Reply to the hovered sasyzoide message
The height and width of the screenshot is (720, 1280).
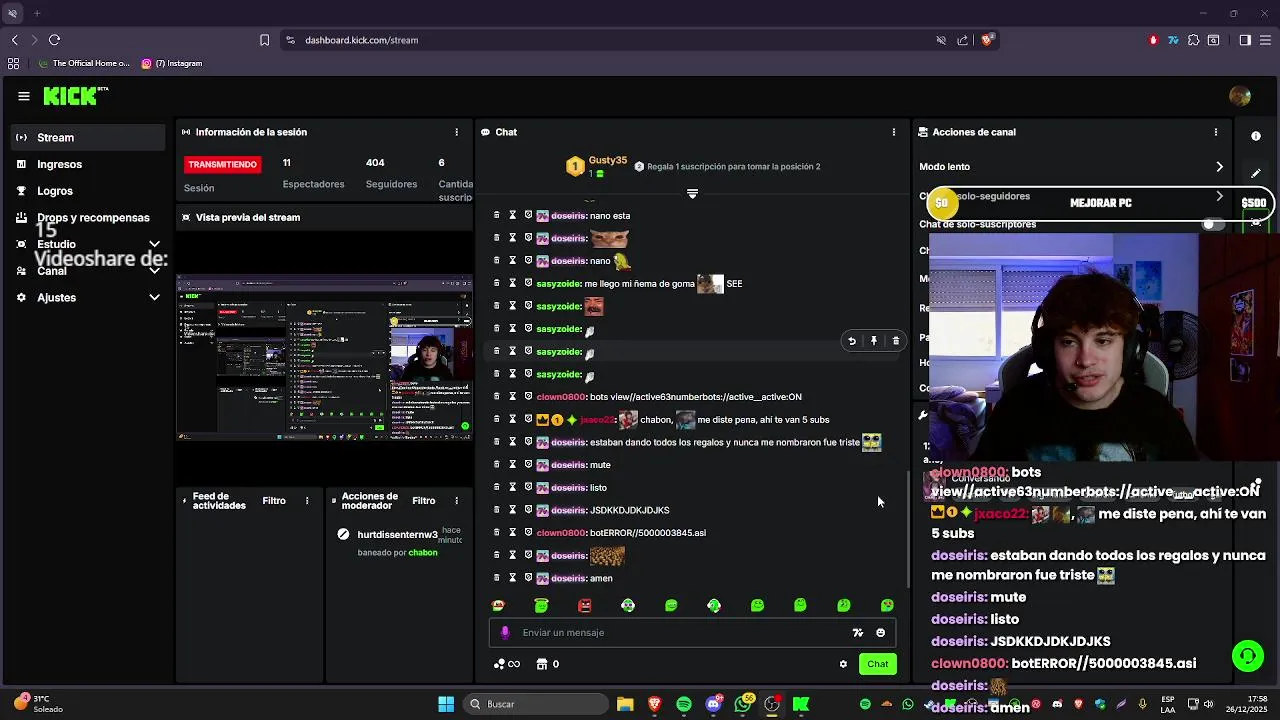click(852, 341)
